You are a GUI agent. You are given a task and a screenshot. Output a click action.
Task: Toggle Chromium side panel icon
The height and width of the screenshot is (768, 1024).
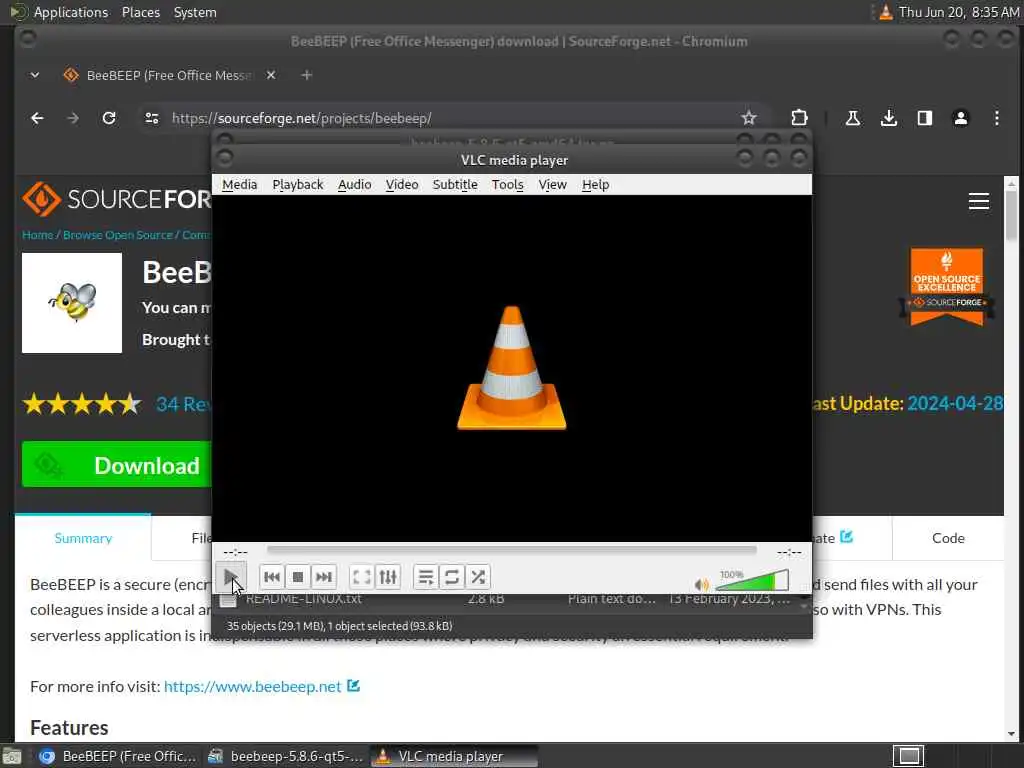pos(924,118)
